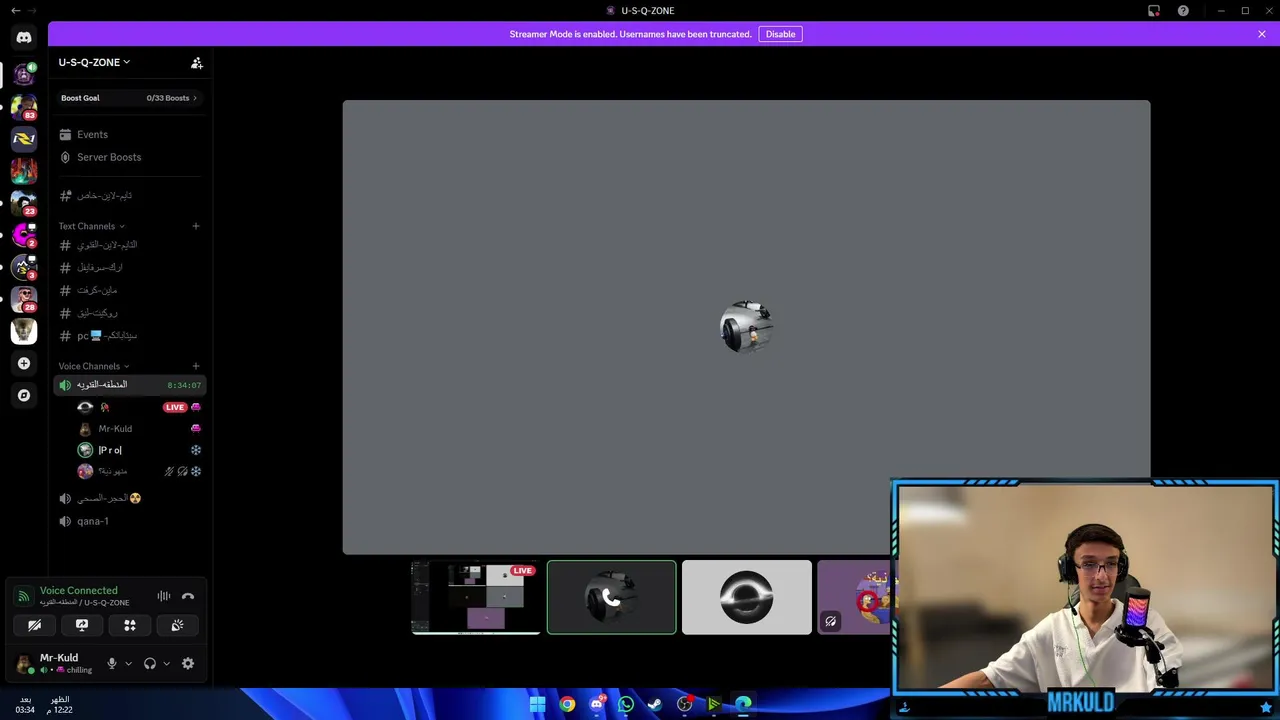The width and height of the screenshot is (1280, 720).
Task: Open WhatsApp from taskbar
Action: (626, 704)
